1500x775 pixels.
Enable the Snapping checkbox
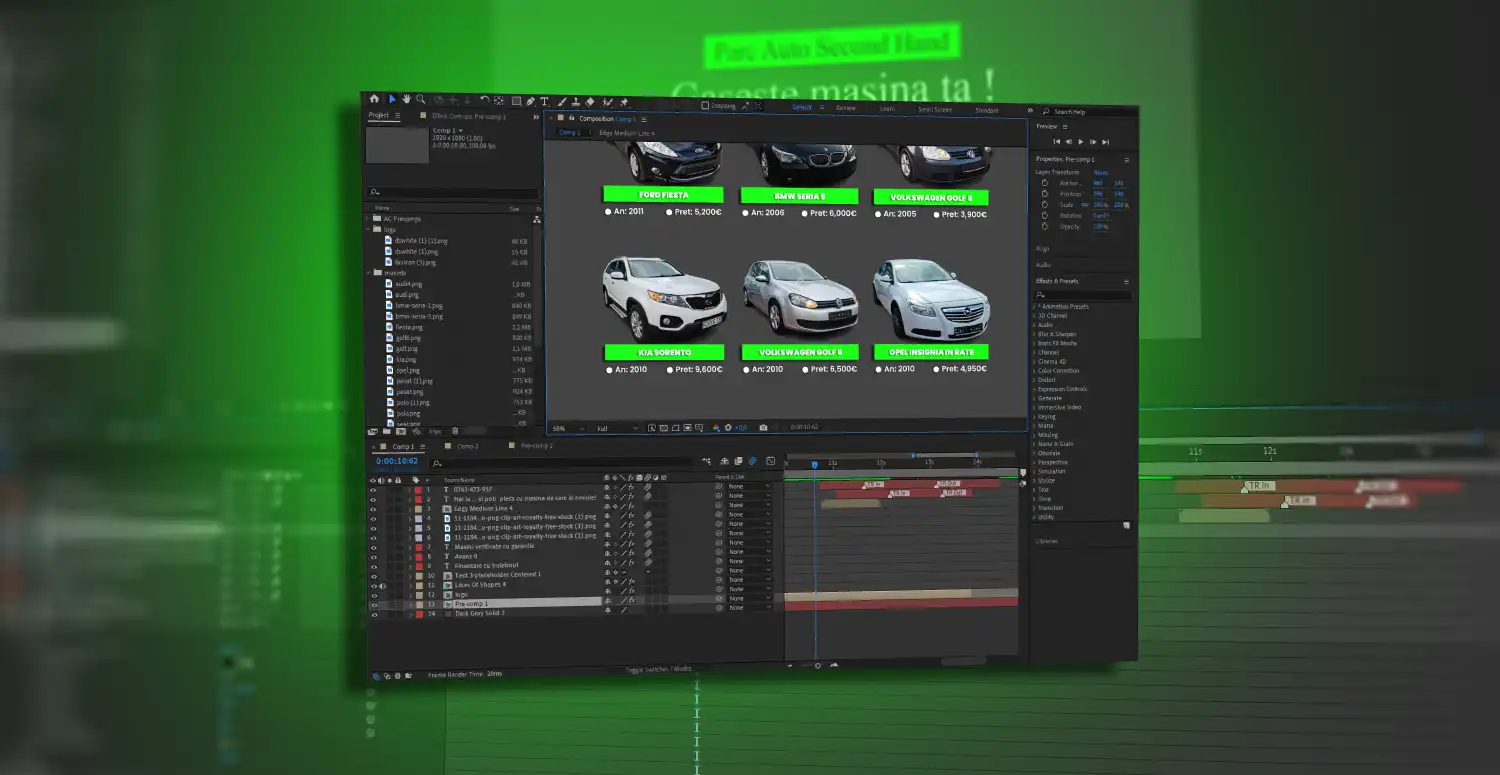[x=705, y=105]
